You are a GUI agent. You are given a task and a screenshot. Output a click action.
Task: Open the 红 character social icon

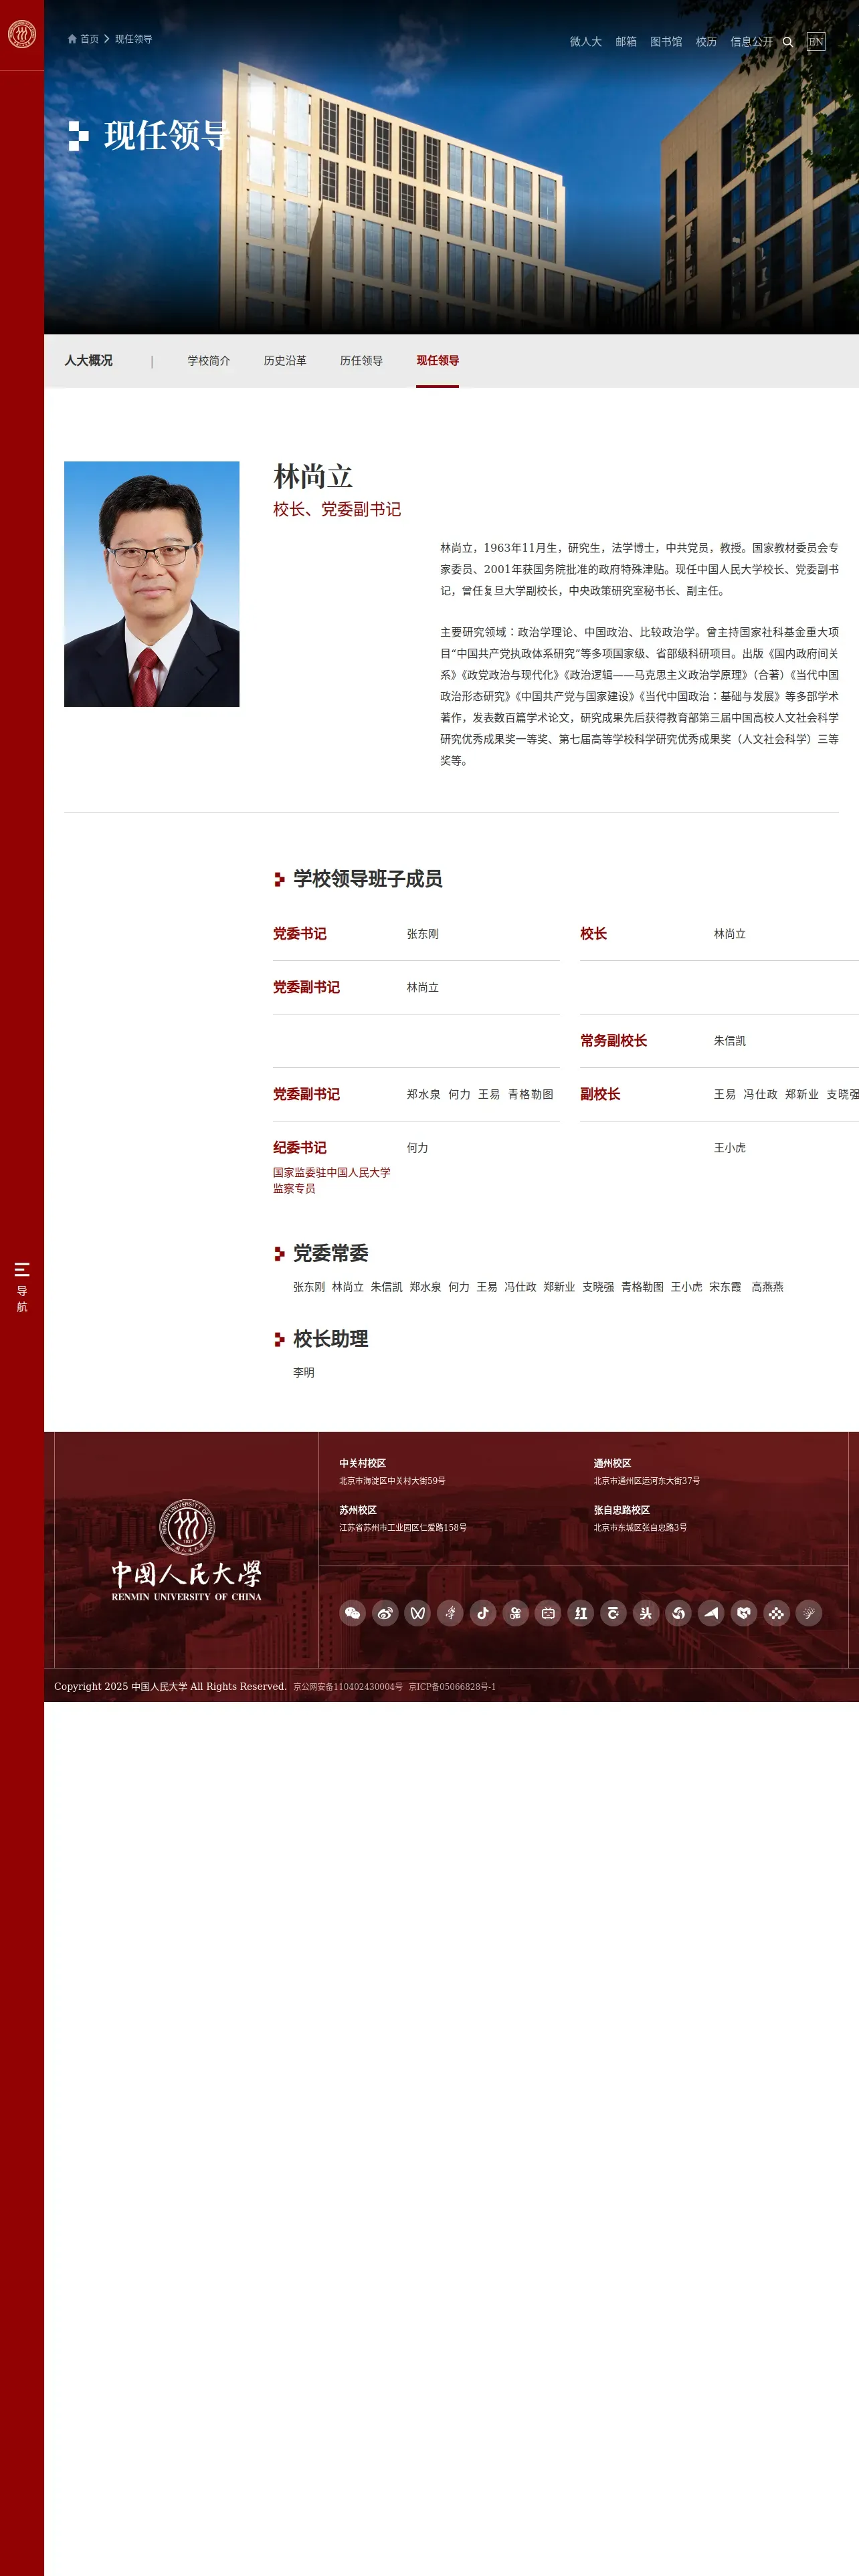pos(581,1613)
